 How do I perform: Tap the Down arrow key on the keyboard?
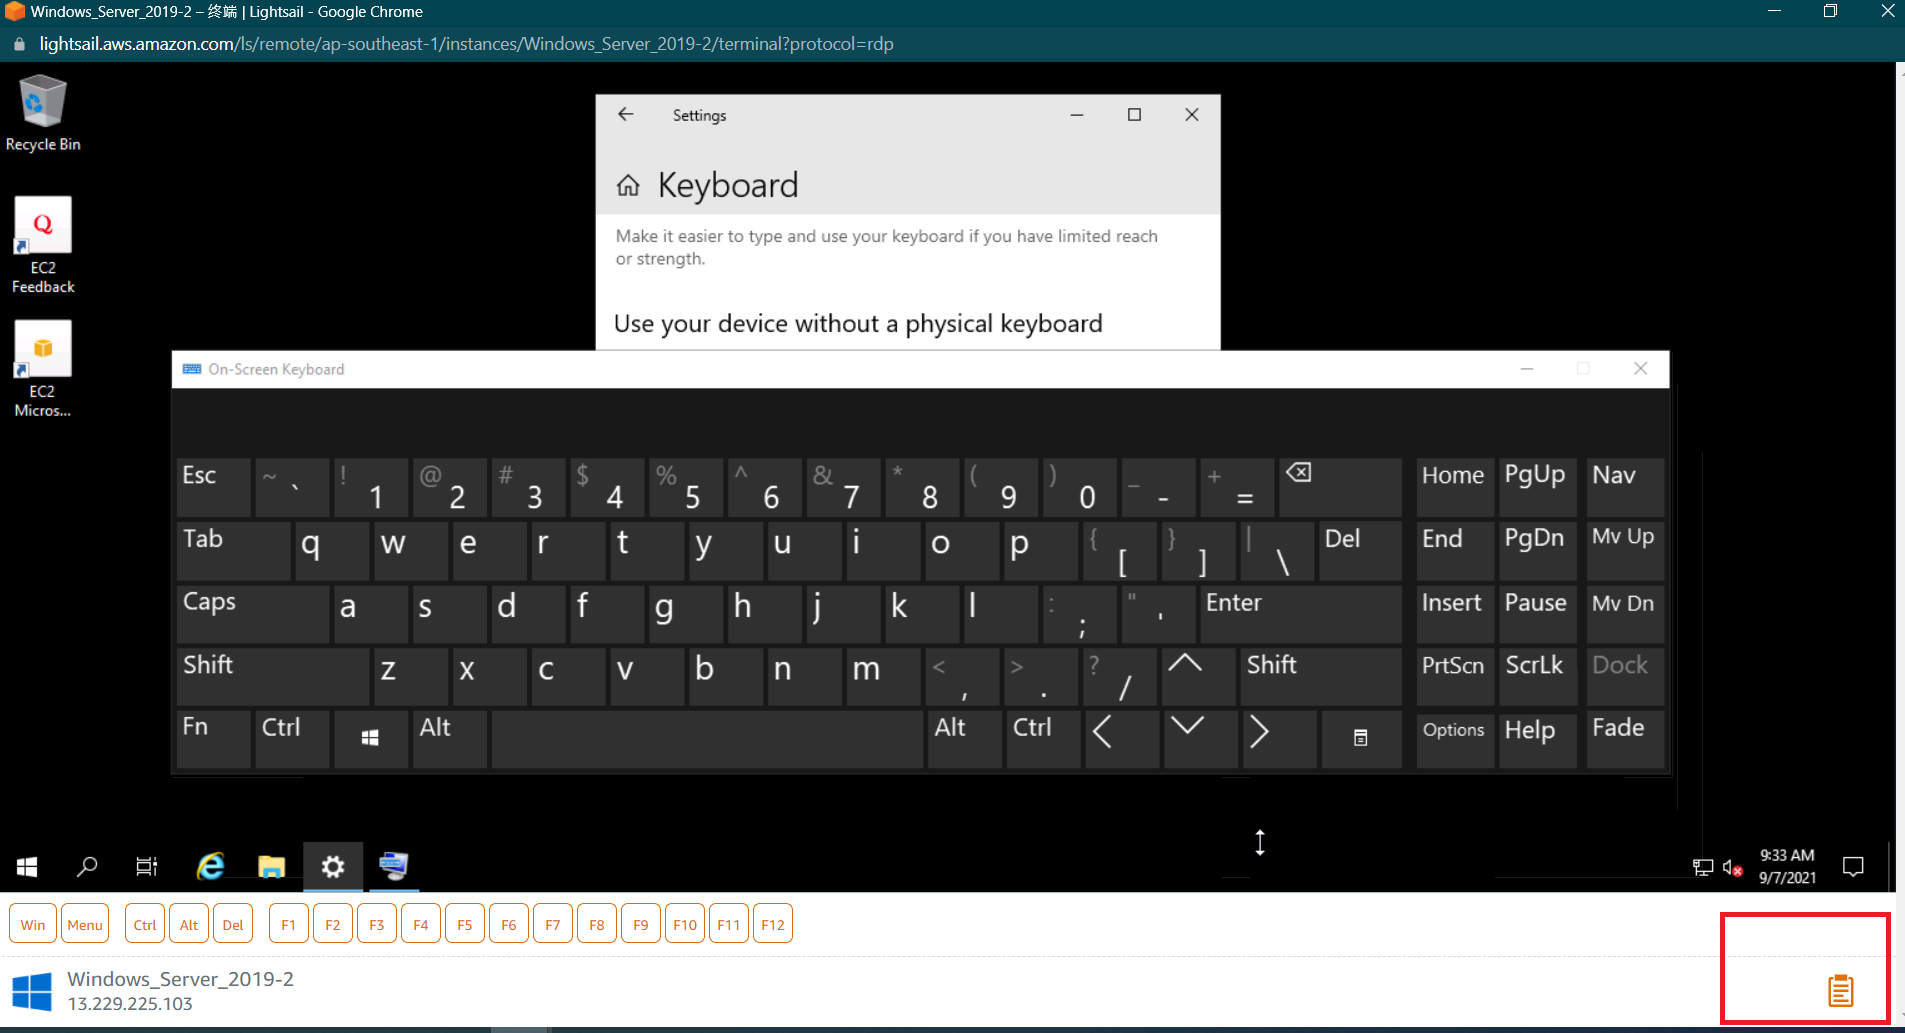(x=1200, y=739)
